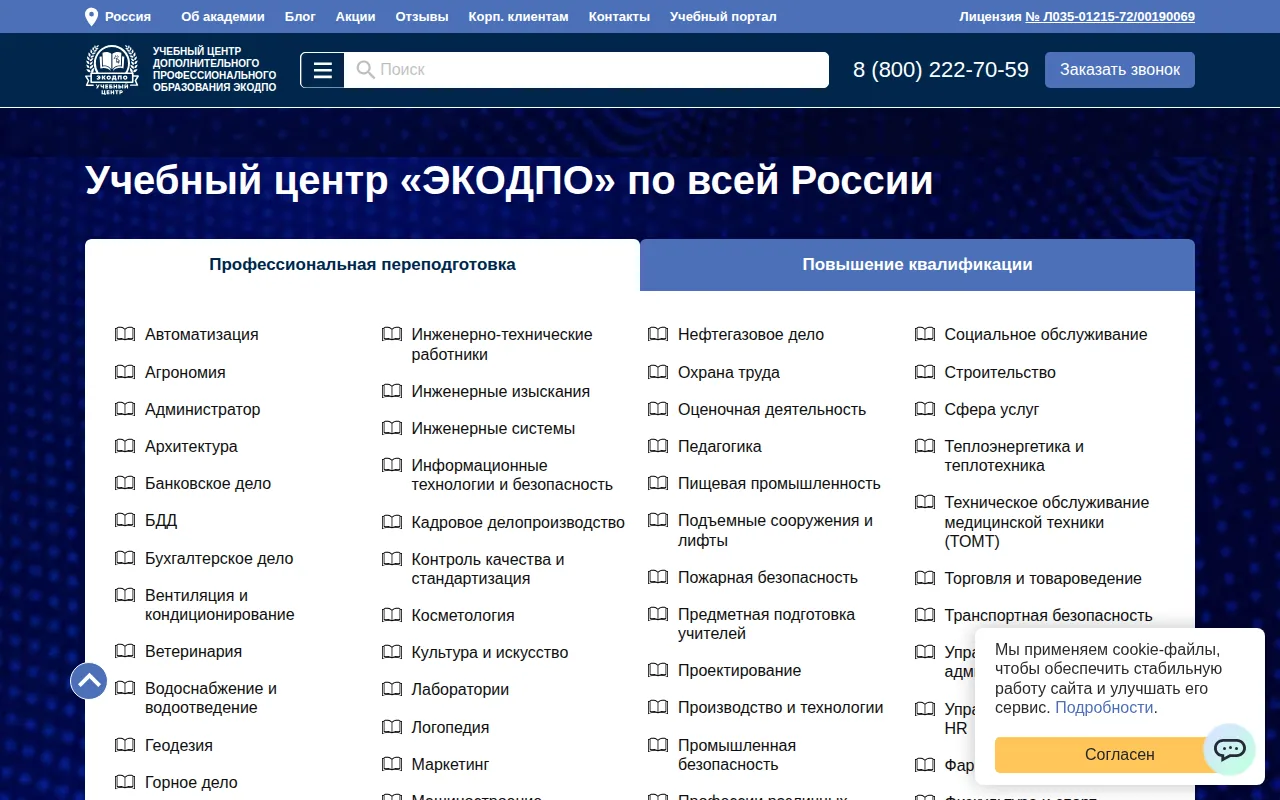This screenshot has width=1280, height=800.
Task: Open the Горное дело category
Action: (191, 783)
